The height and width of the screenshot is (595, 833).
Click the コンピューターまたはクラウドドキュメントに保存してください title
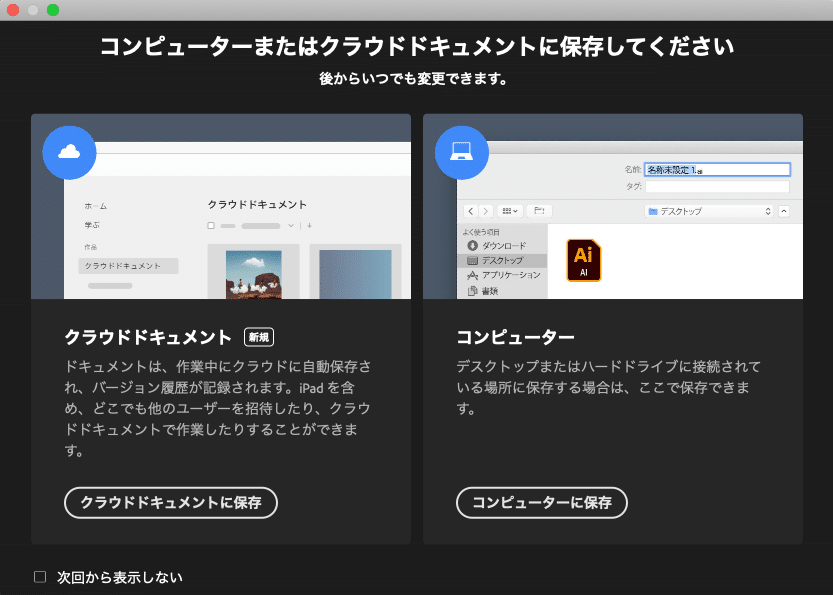417,46
